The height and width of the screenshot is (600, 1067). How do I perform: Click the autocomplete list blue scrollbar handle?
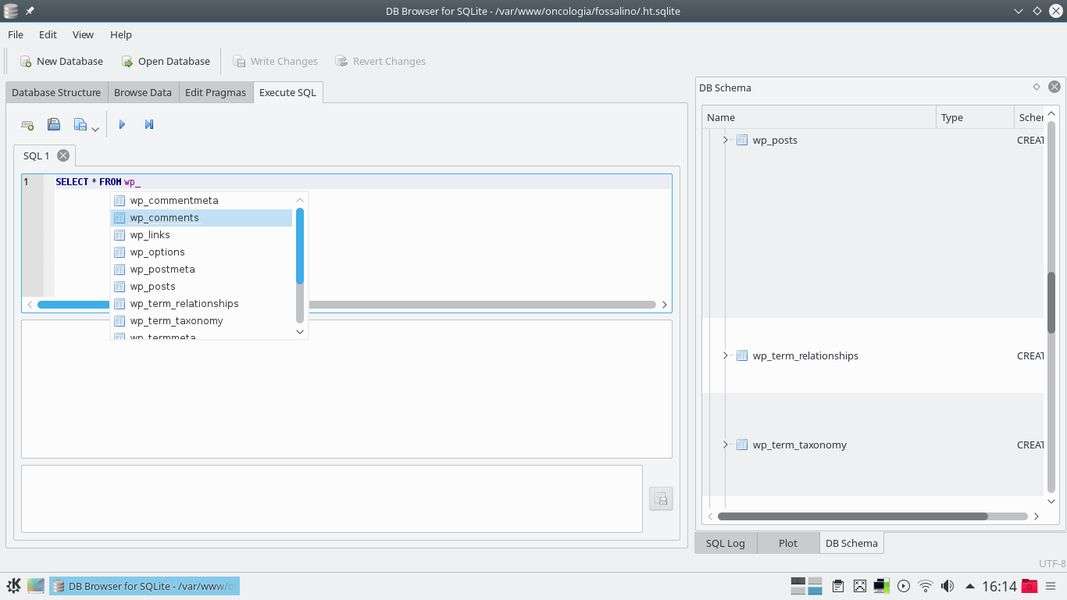[300, 246]
